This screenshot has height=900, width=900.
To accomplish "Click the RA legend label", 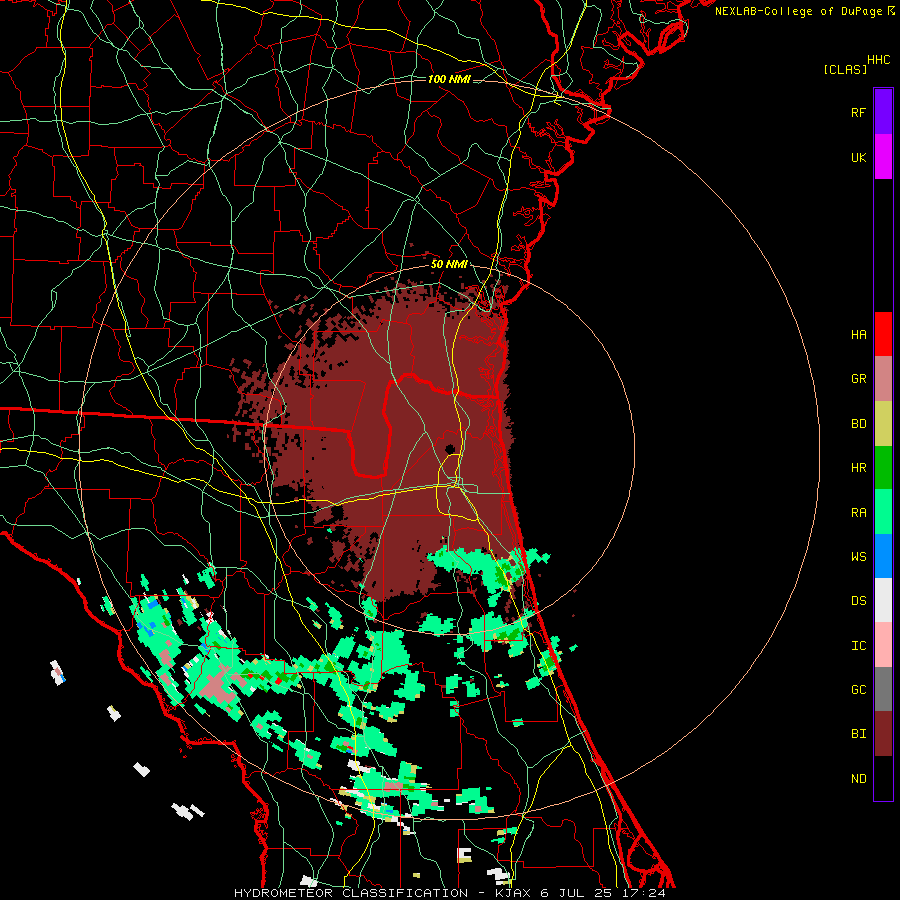I will [858, 513].
